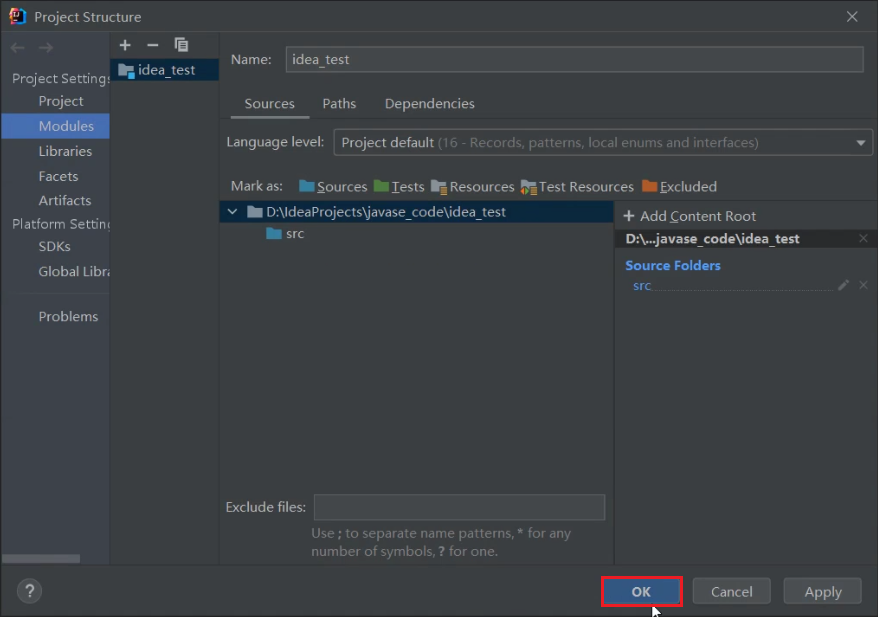Mark as Excluded folder icon
This screenshot has width=878, height=617.
tap(650, 186)
